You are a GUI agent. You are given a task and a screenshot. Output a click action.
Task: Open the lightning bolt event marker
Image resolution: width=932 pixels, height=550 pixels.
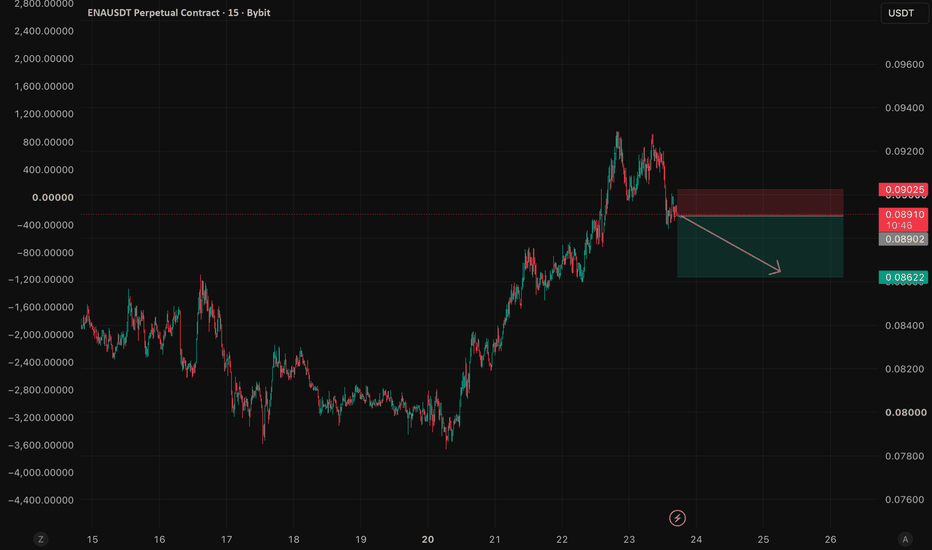pyautogui.click(x=677, y=518)
